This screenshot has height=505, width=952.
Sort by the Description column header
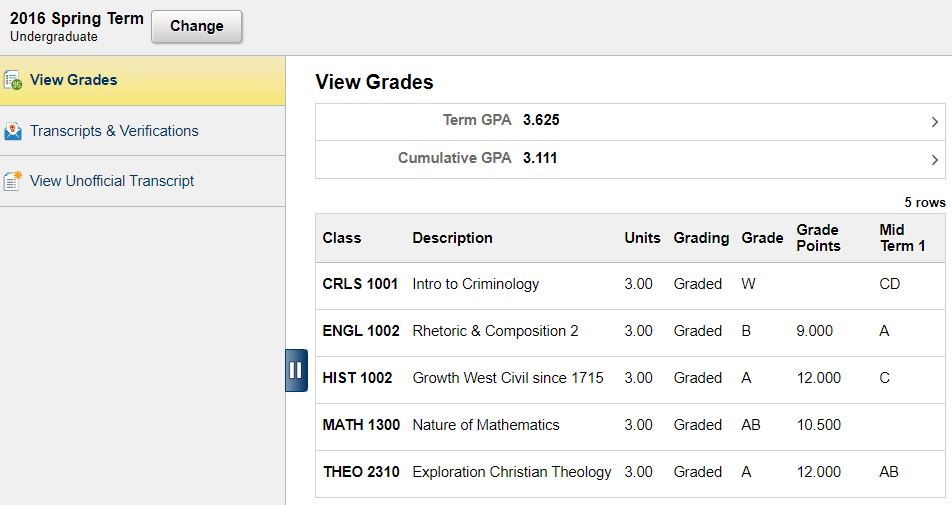(x=452, y=238)
